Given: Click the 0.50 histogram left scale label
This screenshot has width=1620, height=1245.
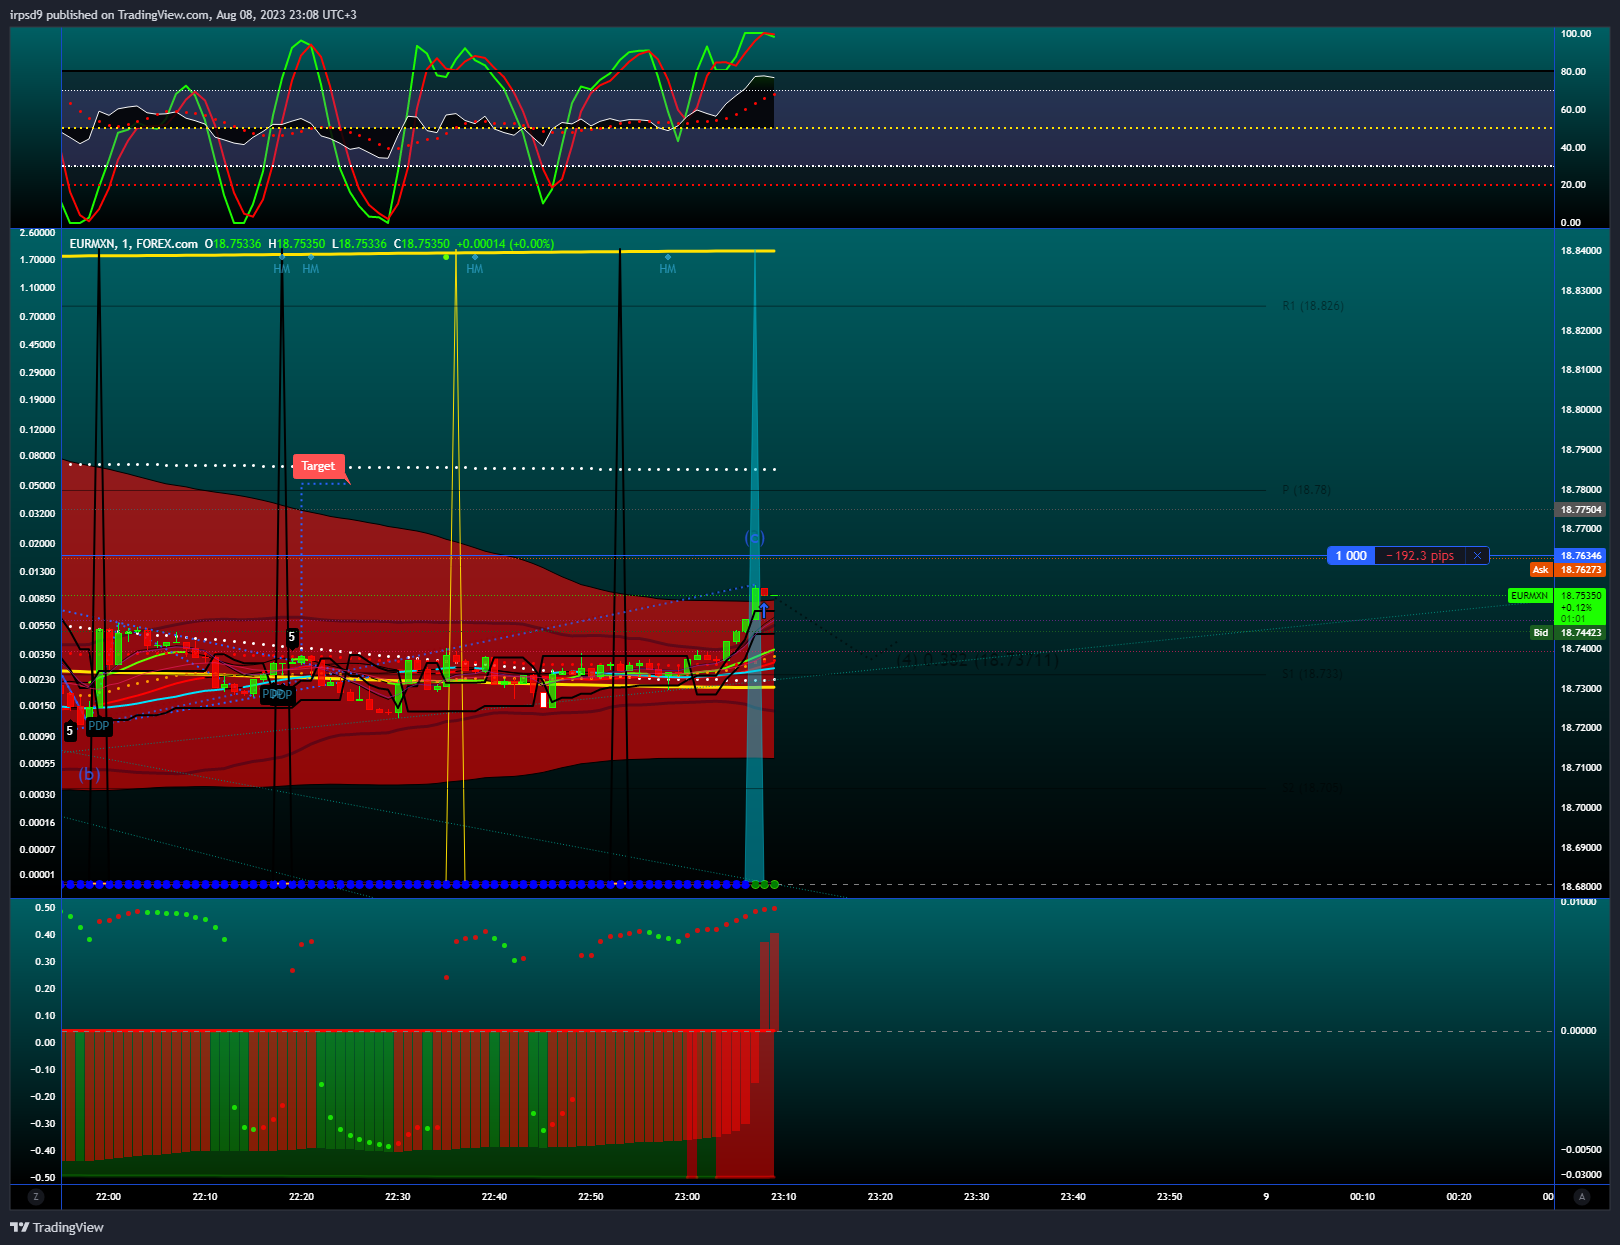Looking at the screenshot, I should pyautogui.click(x=45, y=908).
